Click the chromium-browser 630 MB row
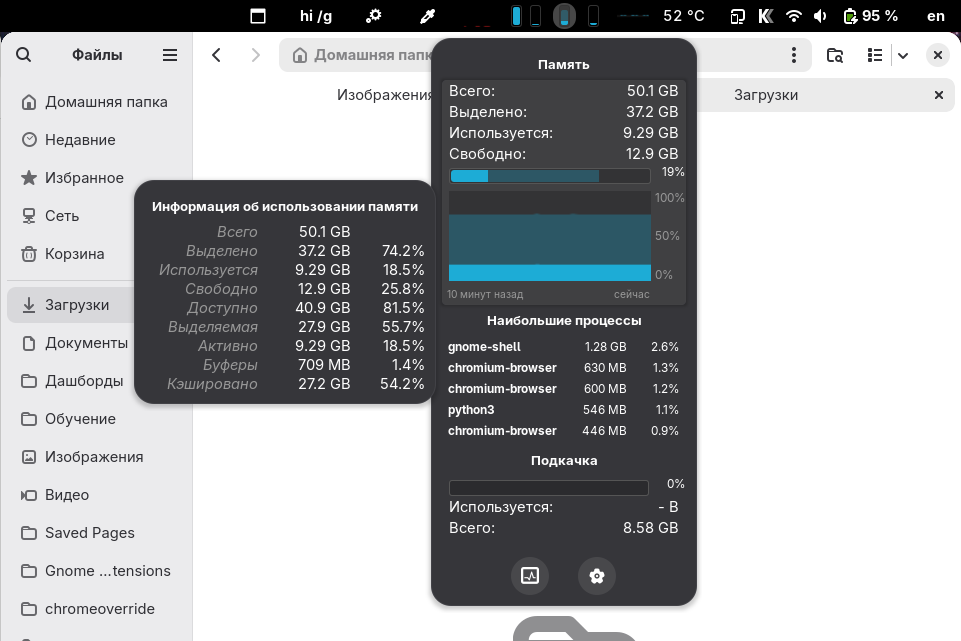961x641 pixels. pyautogui.click(x=563, y=368)
